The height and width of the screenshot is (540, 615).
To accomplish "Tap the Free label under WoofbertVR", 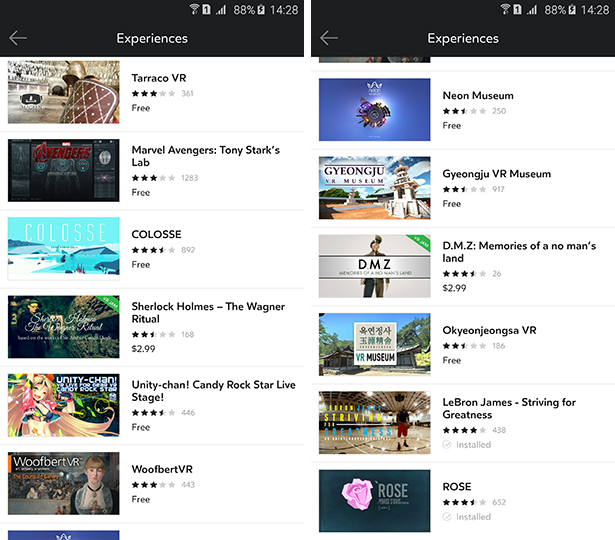I will (140, 499).
